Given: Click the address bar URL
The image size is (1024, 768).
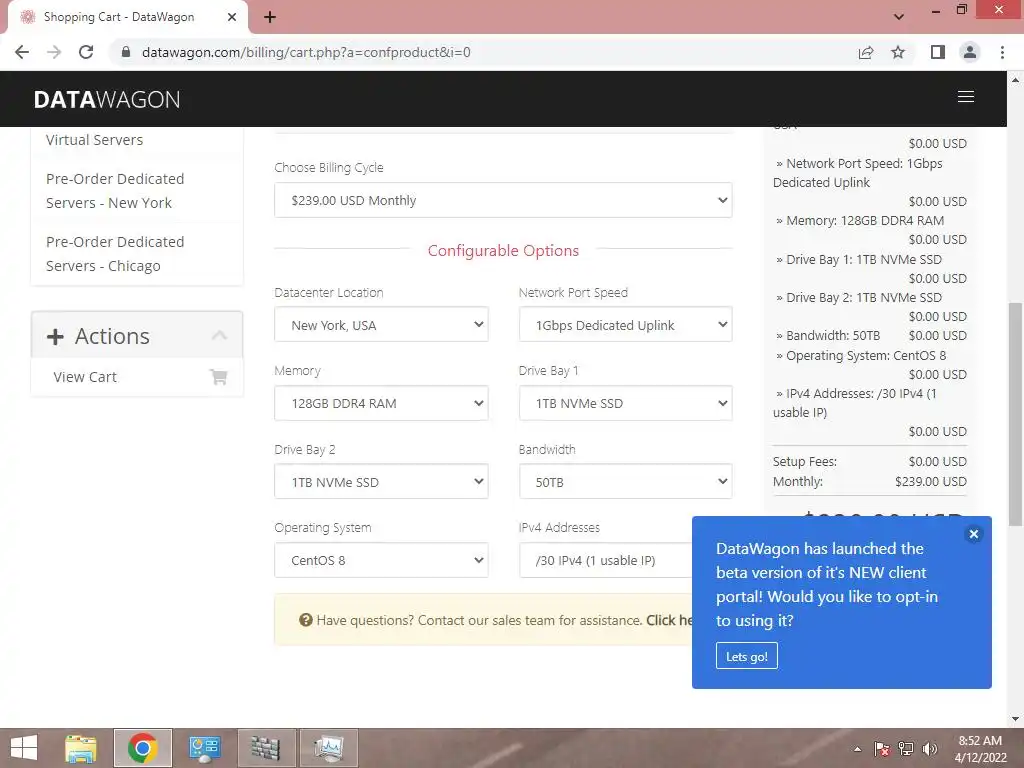Looking at the screenshot, I should tap(306, 52).
